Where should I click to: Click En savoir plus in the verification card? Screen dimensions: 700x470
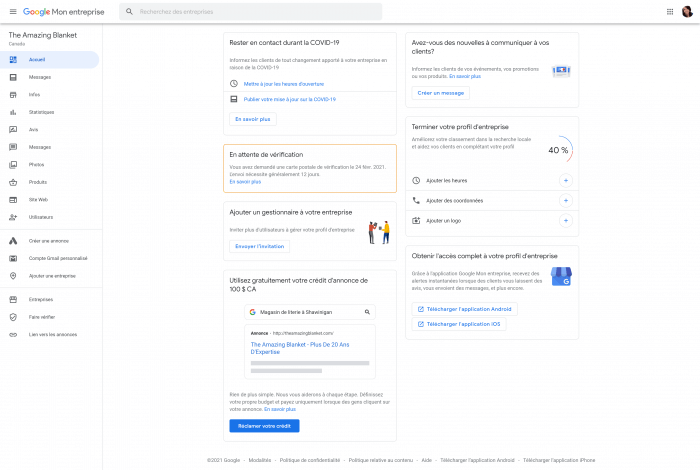(x=245, y=182)
